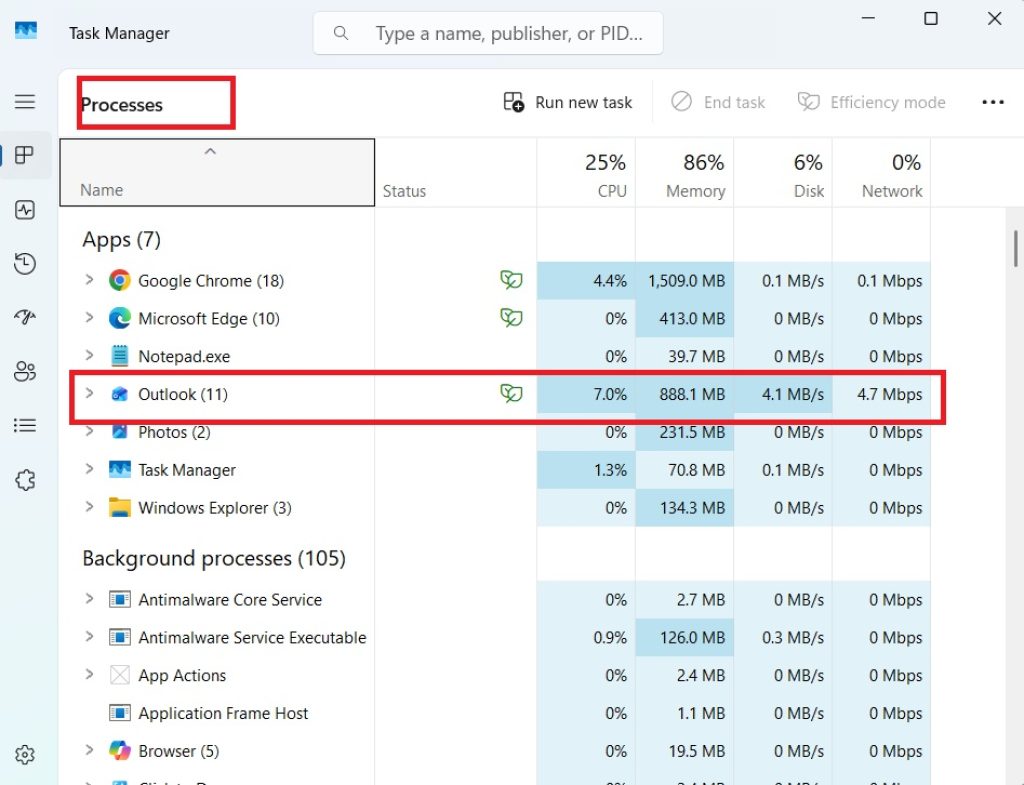Expand the Task Manager process
1024x785 pixels.
click(x=89, y=469)
